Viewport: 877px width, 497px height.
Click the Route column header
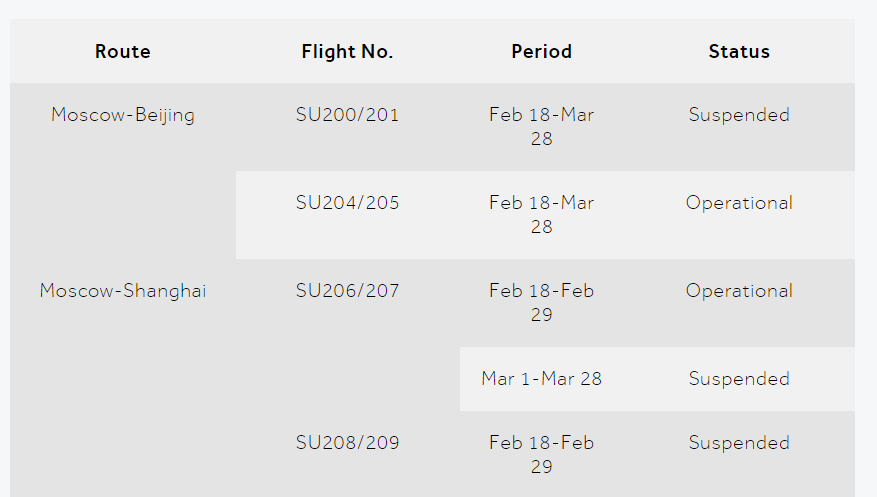tap(122, 51)
